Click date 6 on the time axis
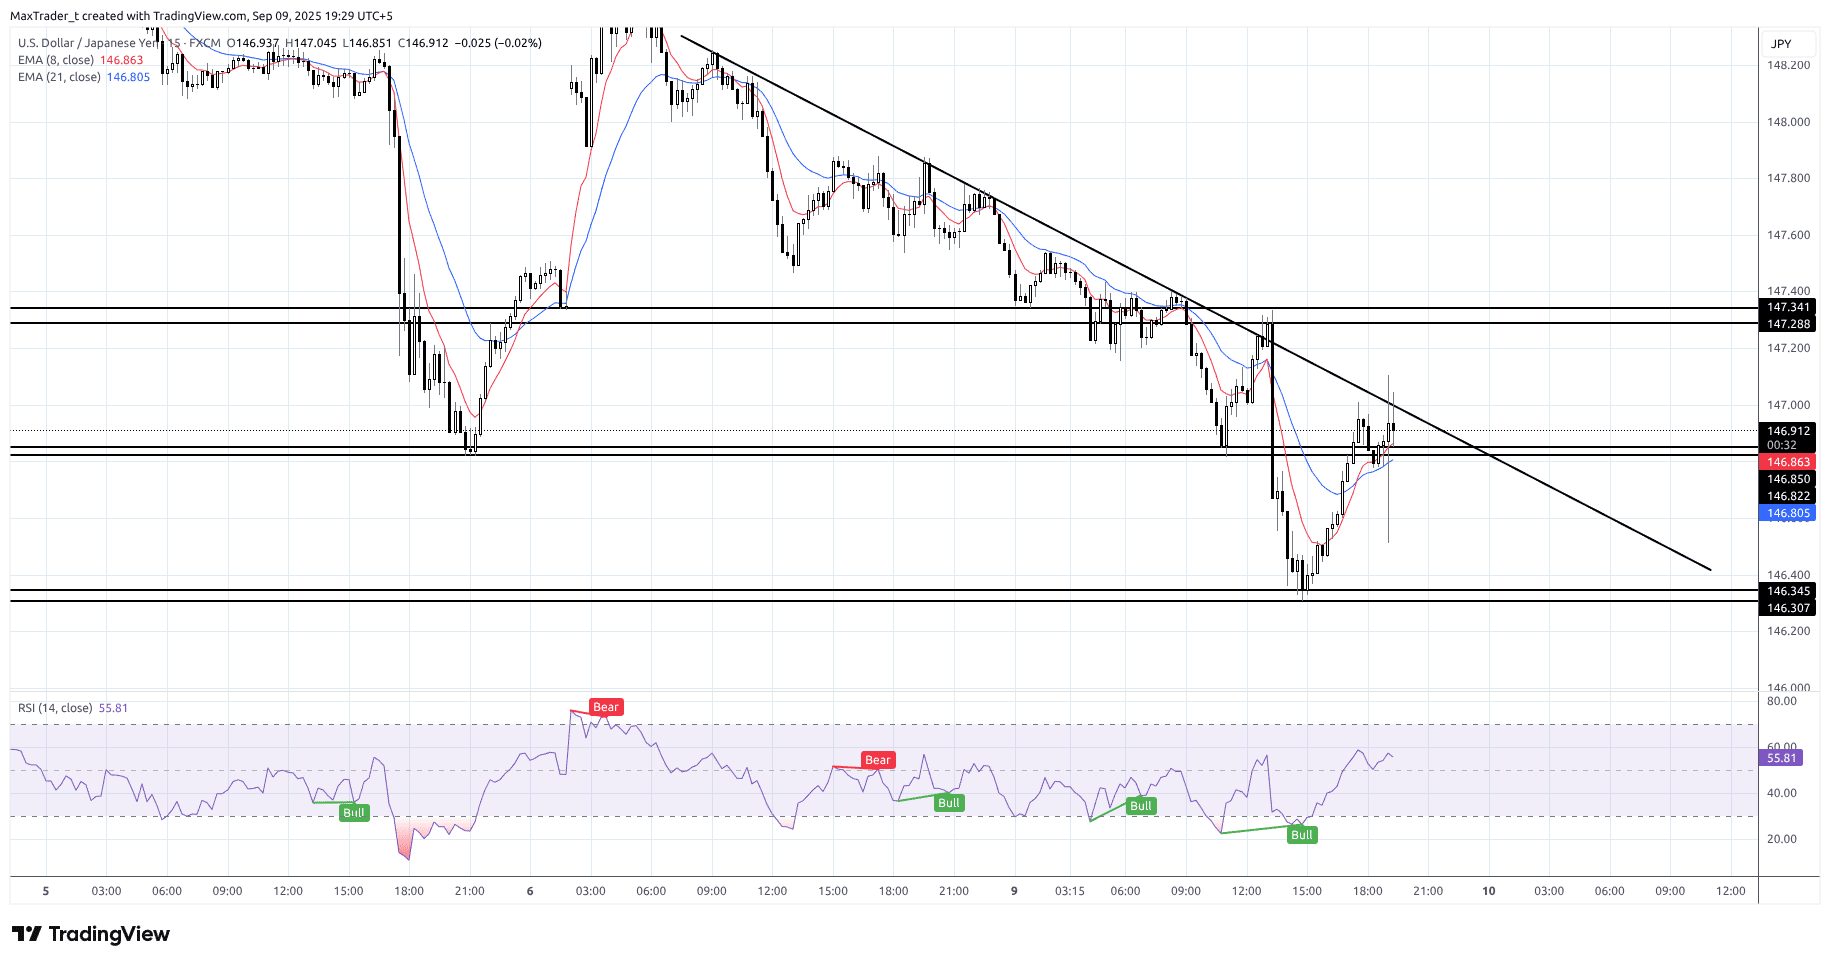Screen dimensions: 1830x964 pos(530,891)
